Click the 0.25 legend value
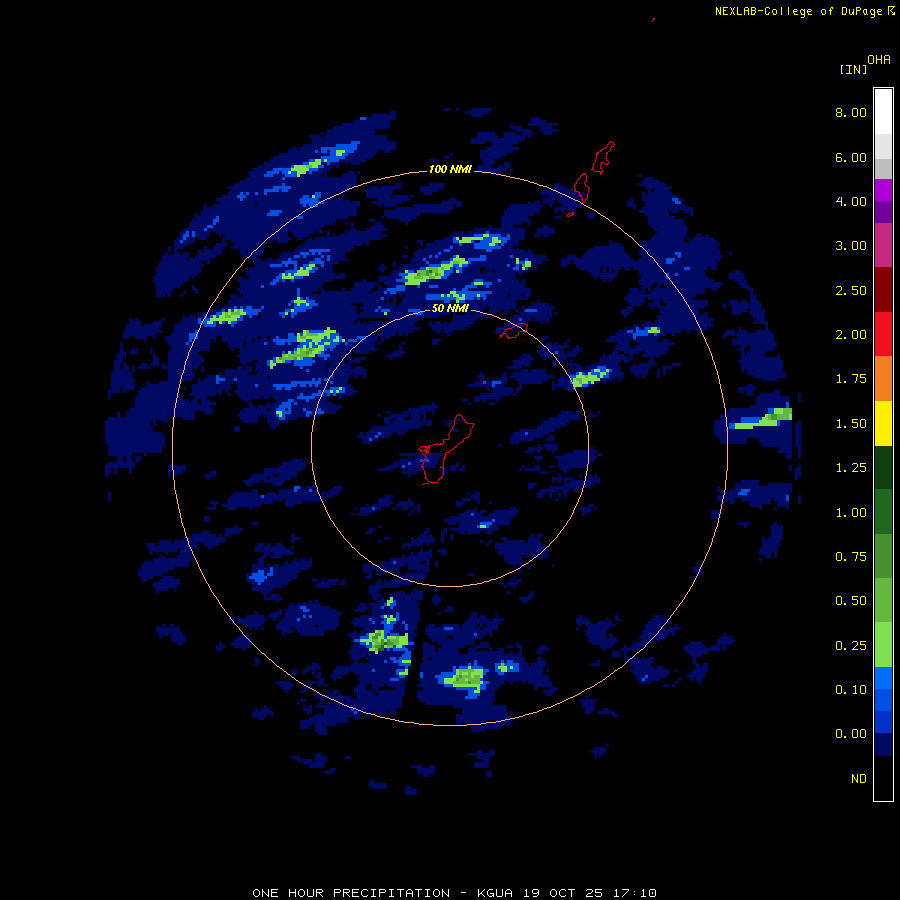 click(x=851, y=646)
